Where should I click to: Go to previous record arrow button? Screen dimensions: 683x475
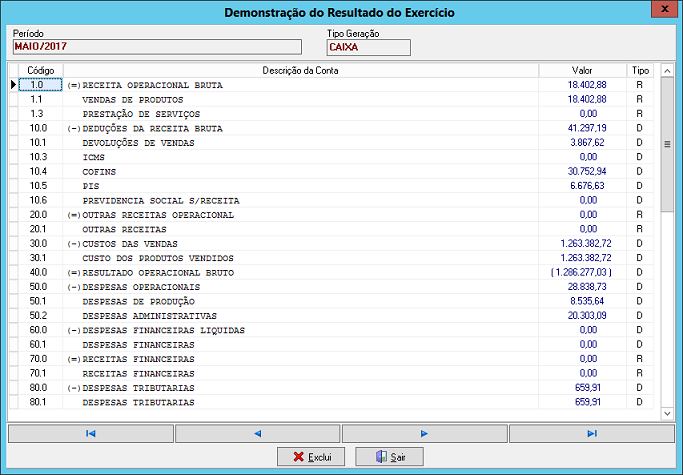coord(257,434)
